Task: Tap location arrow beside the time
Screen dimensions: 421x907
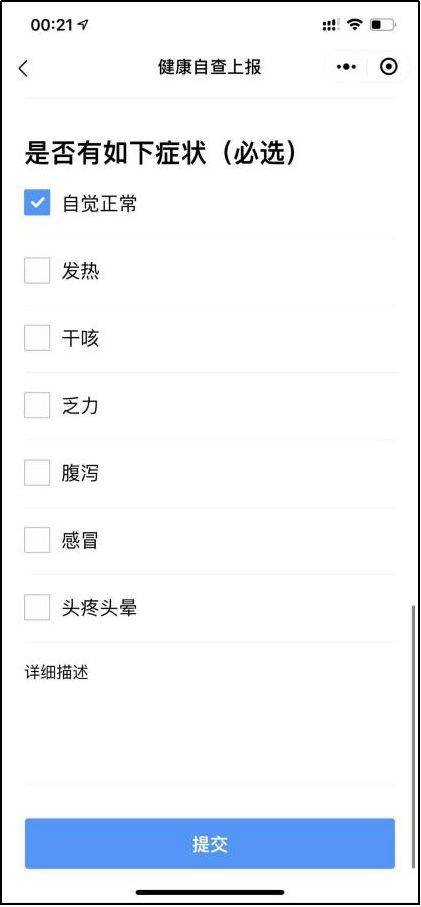Action: click(83, 24)
